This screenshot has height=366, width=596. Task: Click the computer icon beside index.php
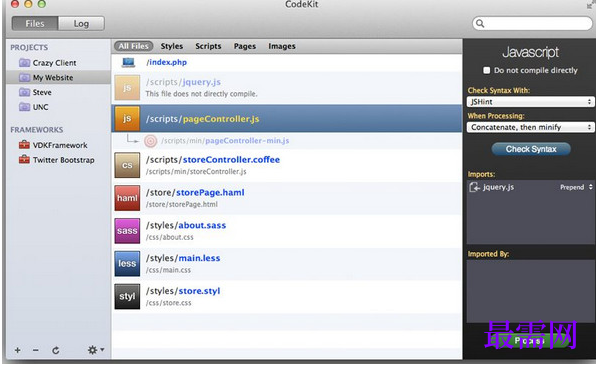(x=128, y=62)
